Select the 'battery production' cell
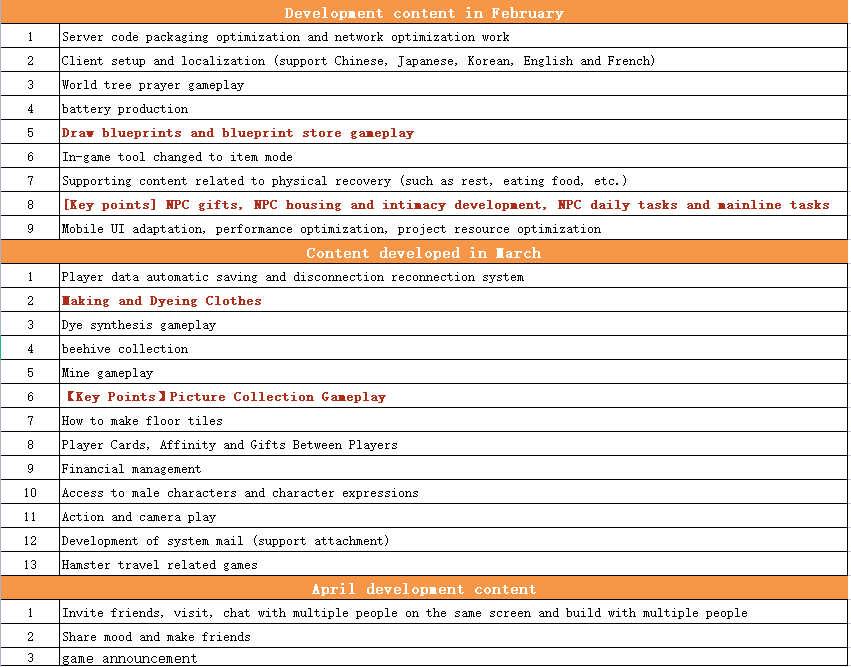This screenshot has height=667, width=851. 124,109
